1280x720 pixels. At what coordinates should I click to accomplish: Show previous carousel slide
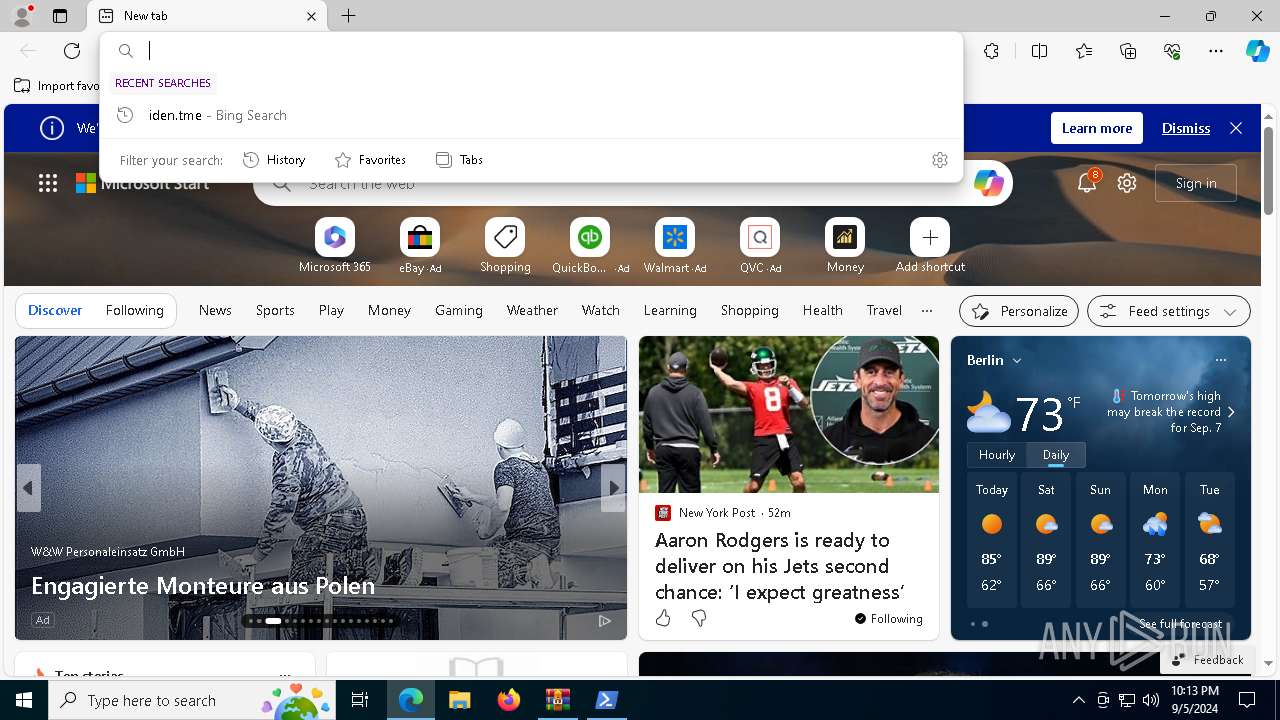point(28,488)
